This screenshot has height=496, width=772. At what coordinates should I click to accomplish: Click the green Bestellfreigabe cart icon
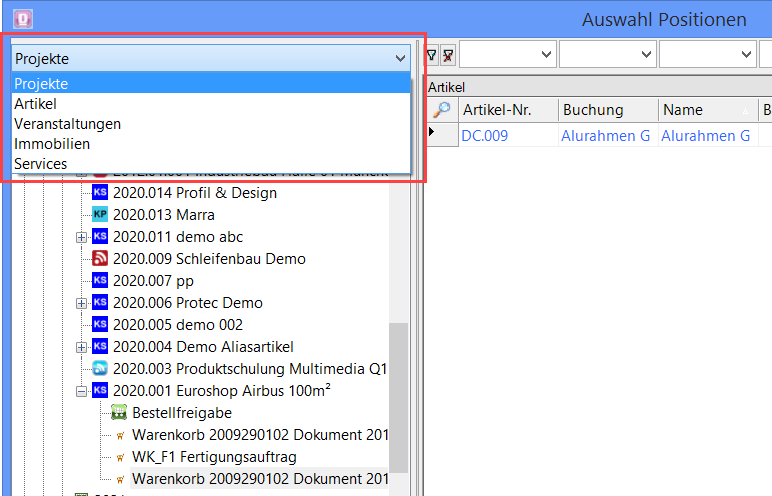click(x=119, y=413)
